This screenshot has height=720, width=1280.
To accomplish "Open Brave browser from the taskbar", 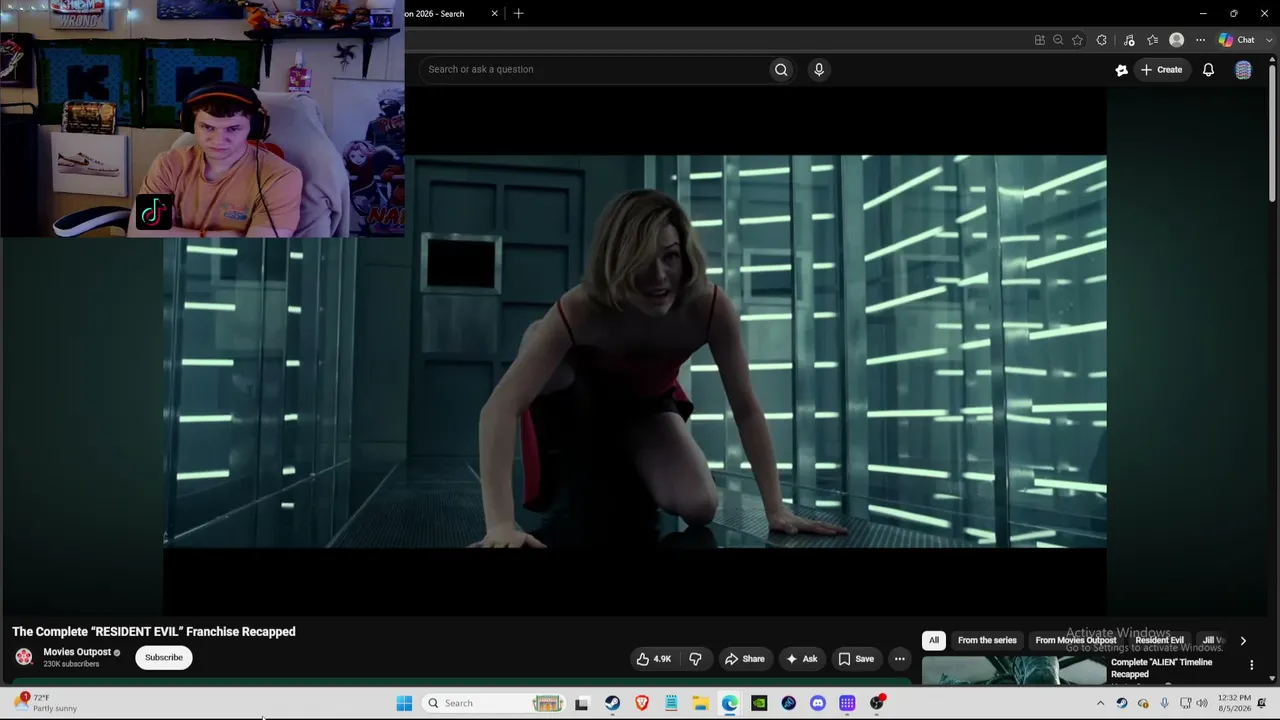I will pyautogui.click(x=642, y=703).
